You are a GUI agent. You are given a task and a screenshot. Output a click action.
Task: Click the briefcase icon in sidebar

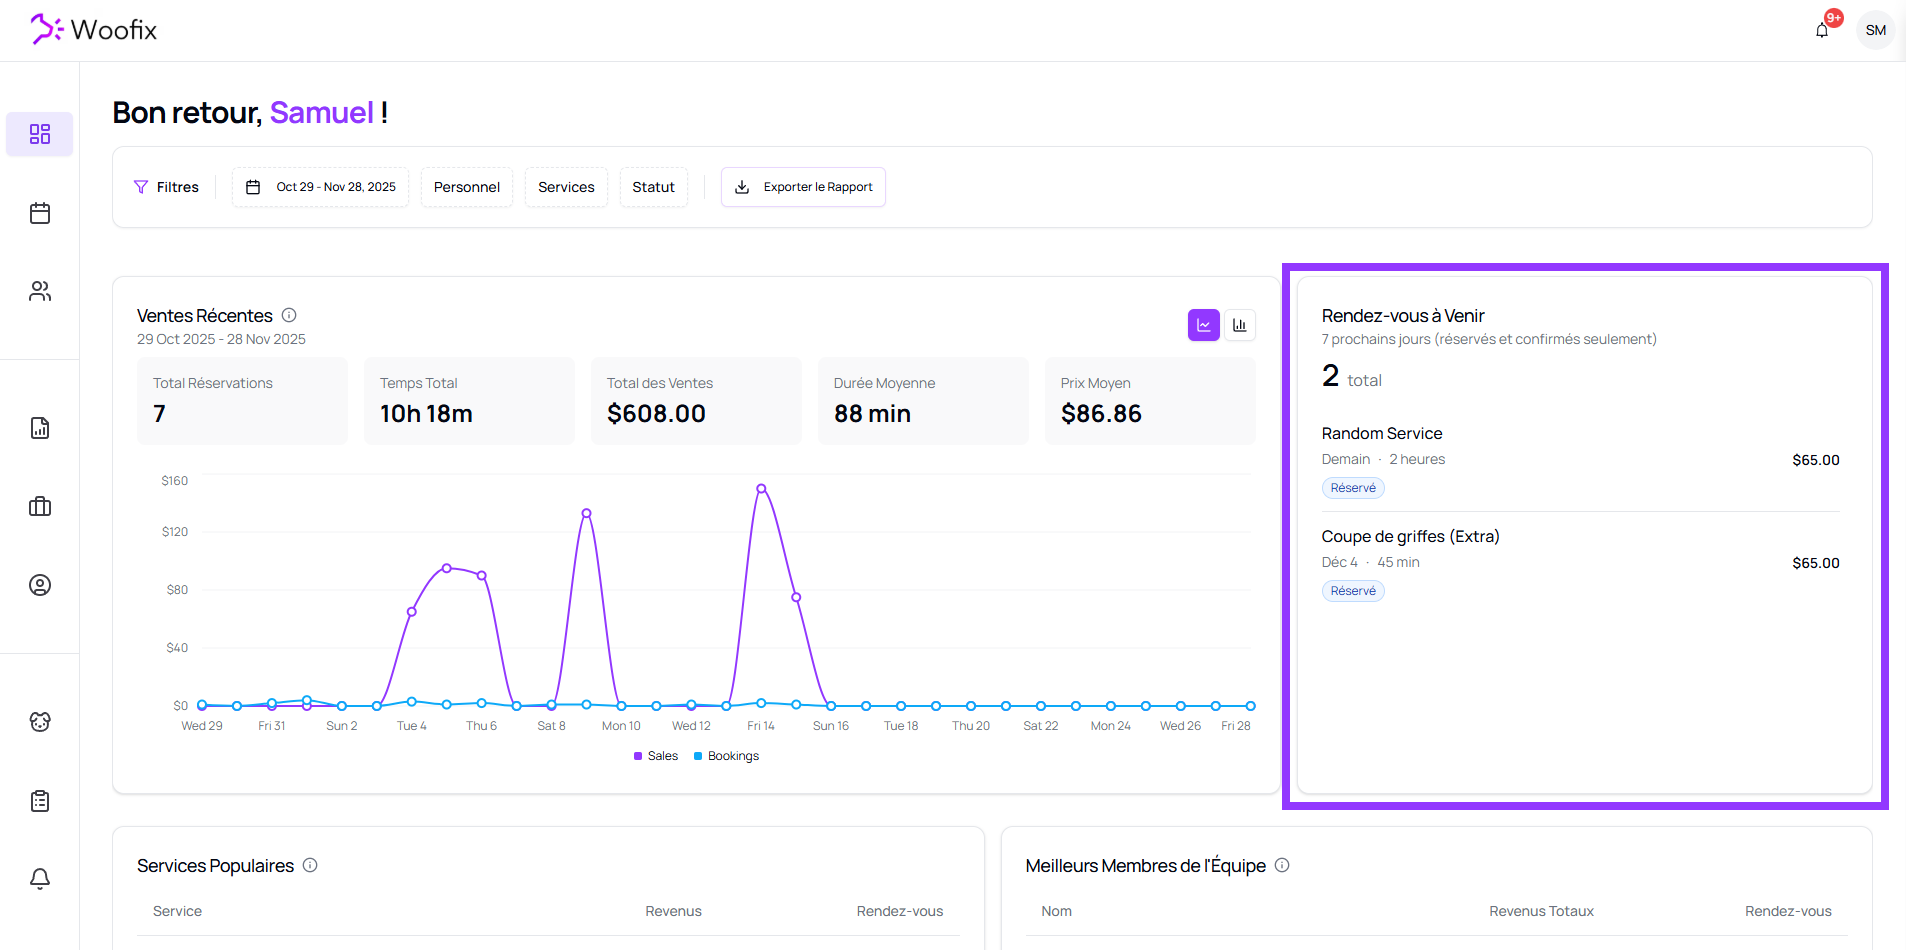point(40,506)
